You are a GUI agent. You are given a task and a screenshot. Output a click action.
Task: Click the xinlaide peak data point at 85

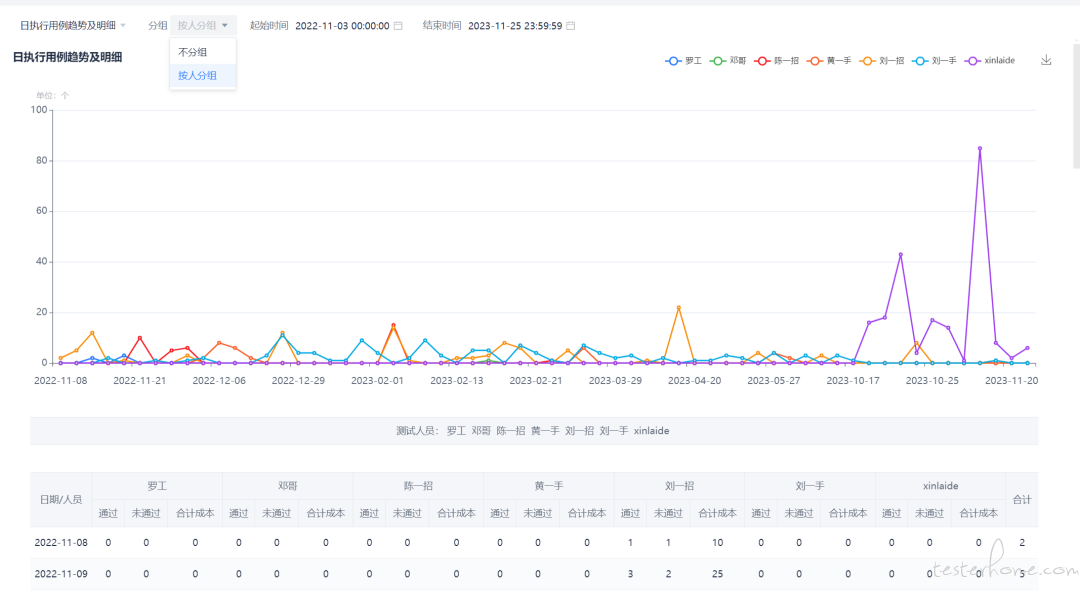[x=980, y=148]
